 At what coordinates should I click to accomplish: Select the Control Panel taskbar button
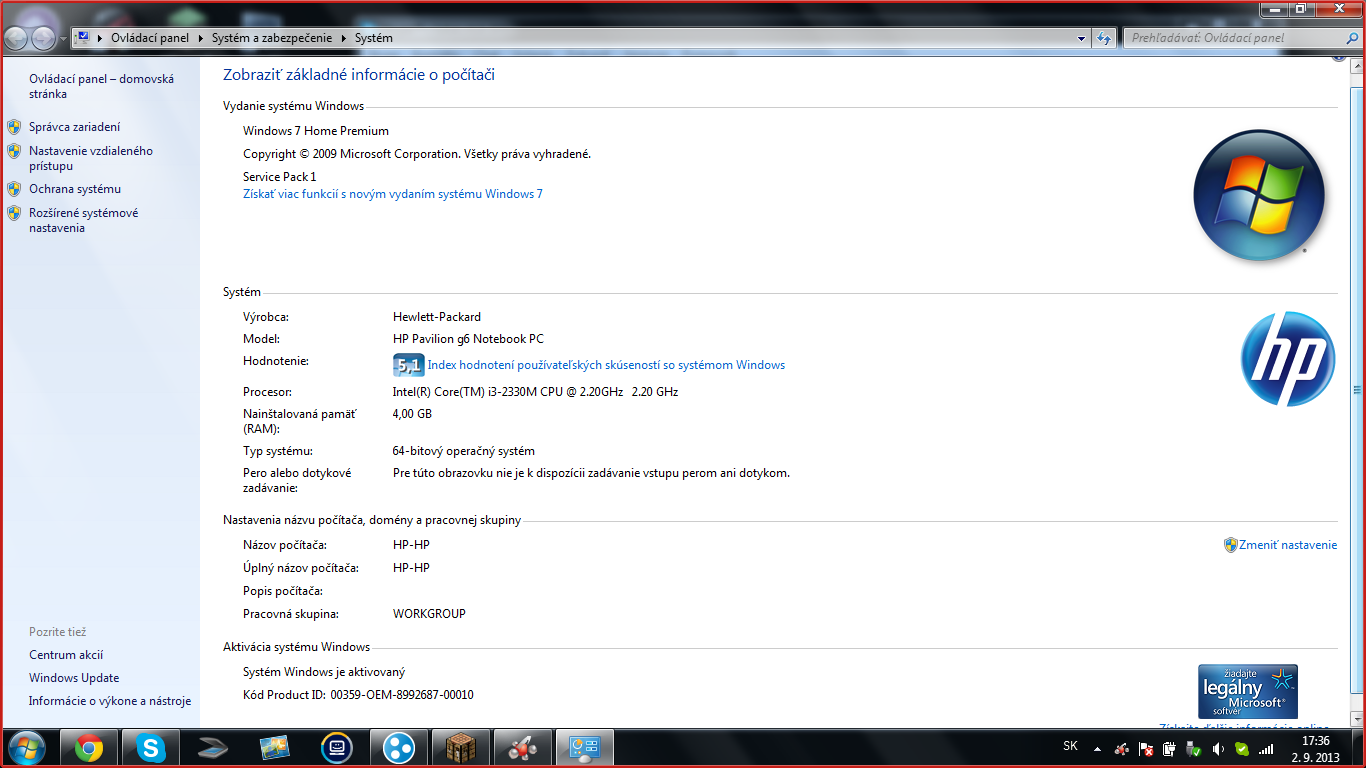tap(585, 747)
